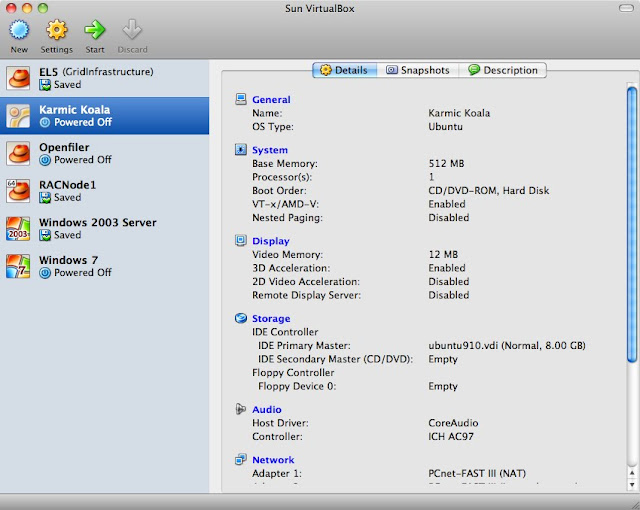Click the Floppy Controller label
The width and height of the screenshot is (640, 510).
pyautogui.click(x=293, y=373)
